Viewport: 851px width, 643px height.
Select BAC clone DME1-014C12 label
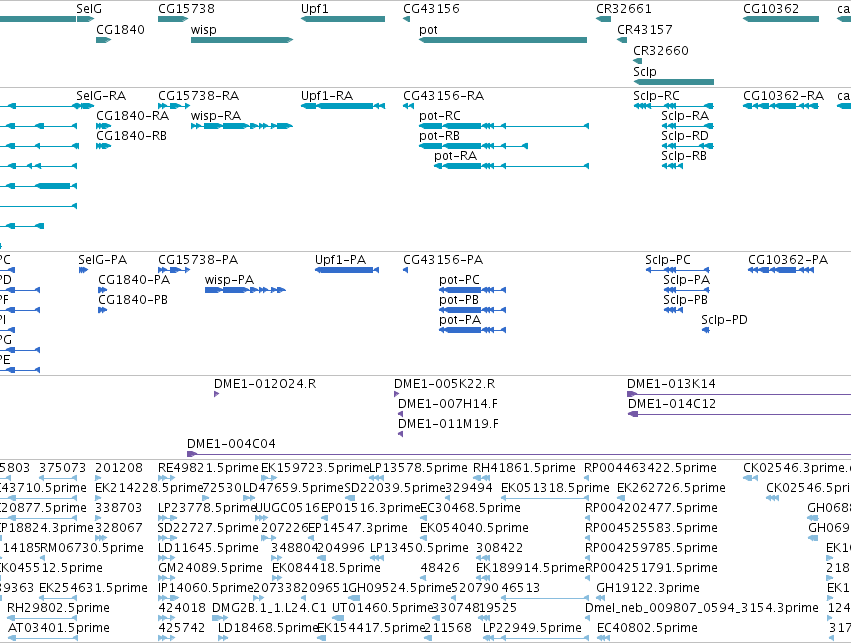(x=671, y=404)
